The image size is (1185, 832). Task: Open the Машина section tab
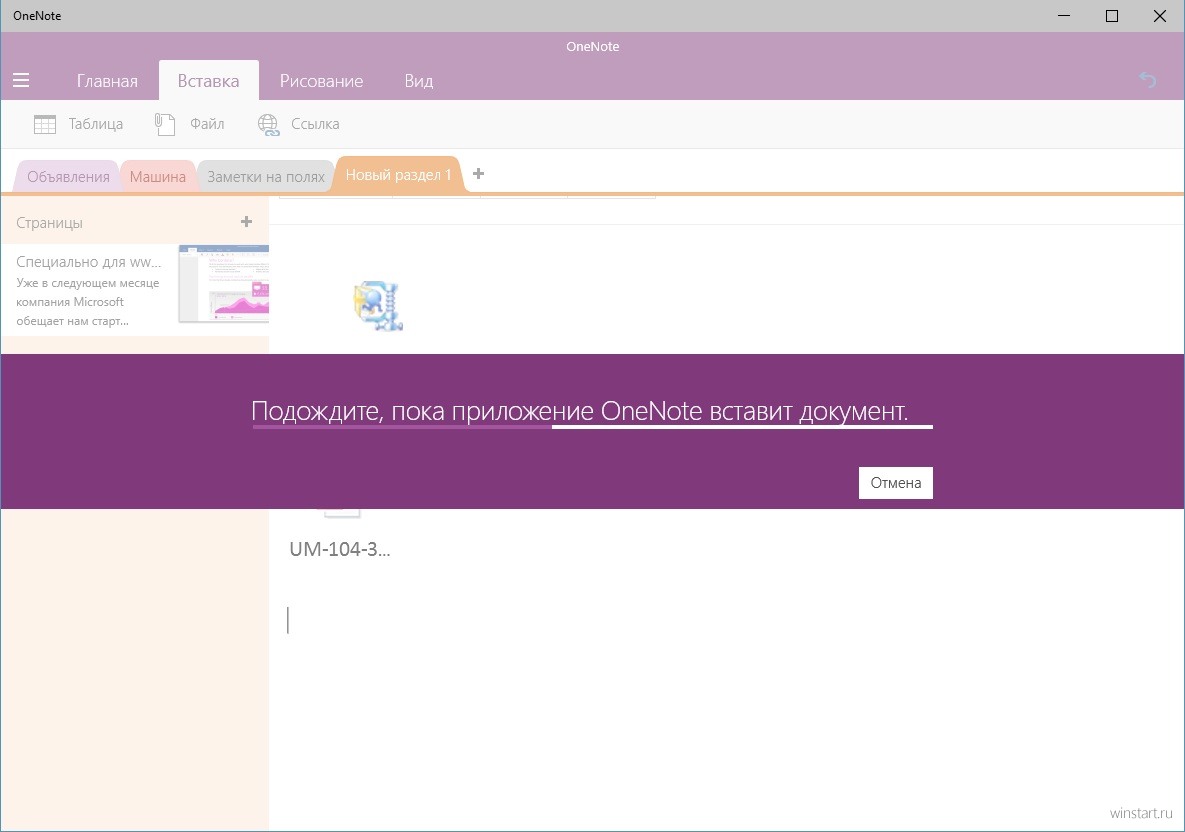click(x=157, y=177)
